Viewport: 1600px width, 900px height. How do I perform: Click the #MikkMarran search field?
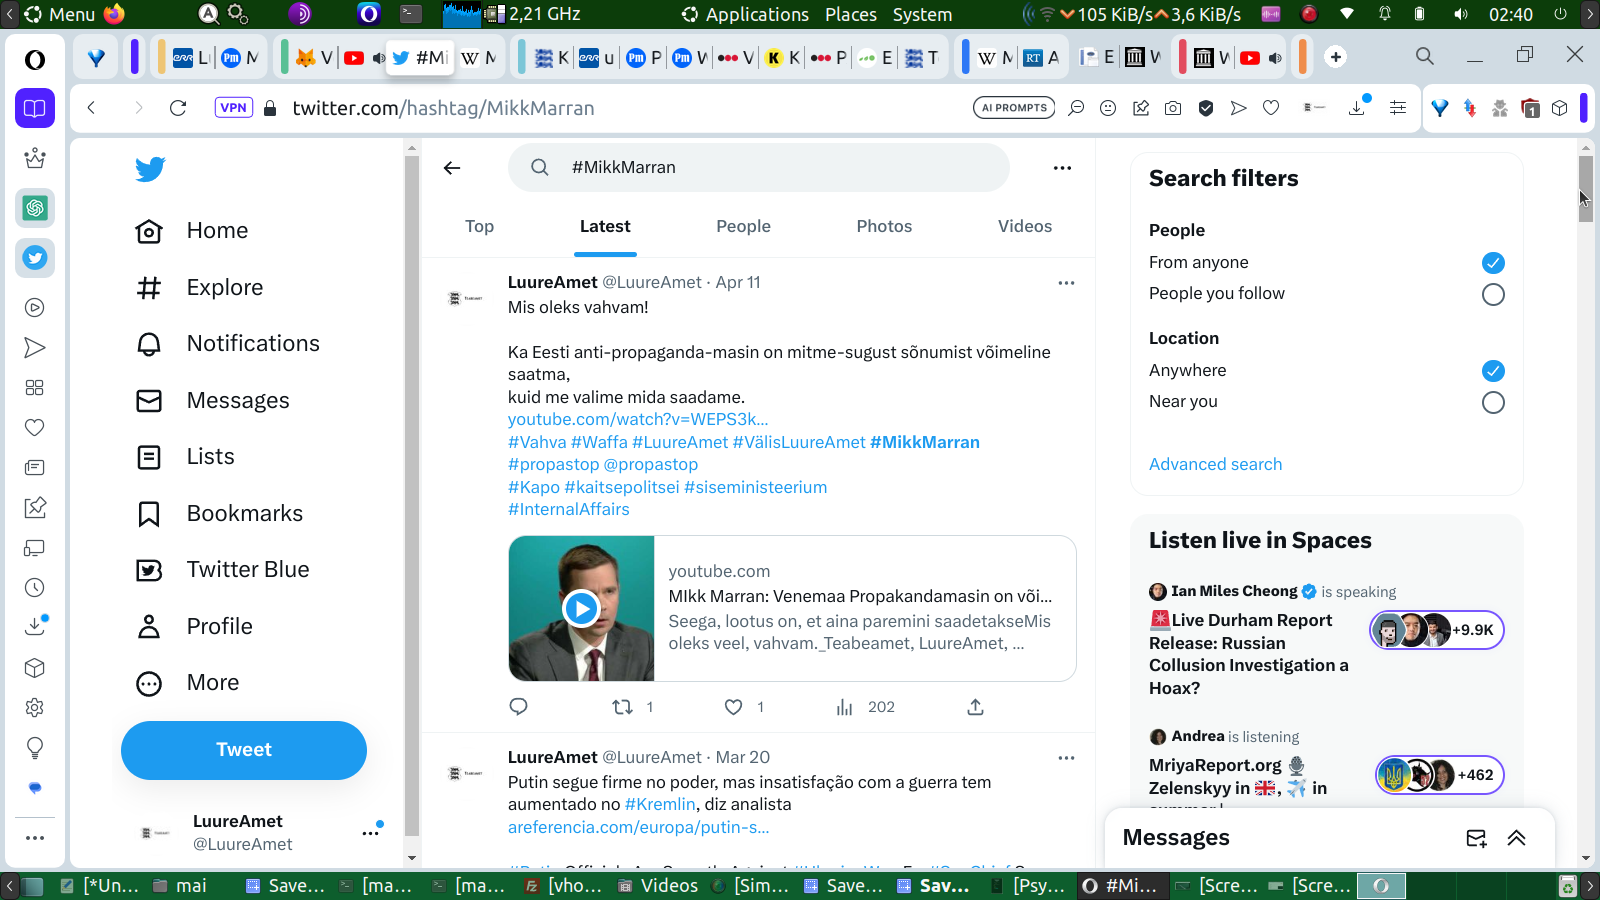[x=759, y=168]
